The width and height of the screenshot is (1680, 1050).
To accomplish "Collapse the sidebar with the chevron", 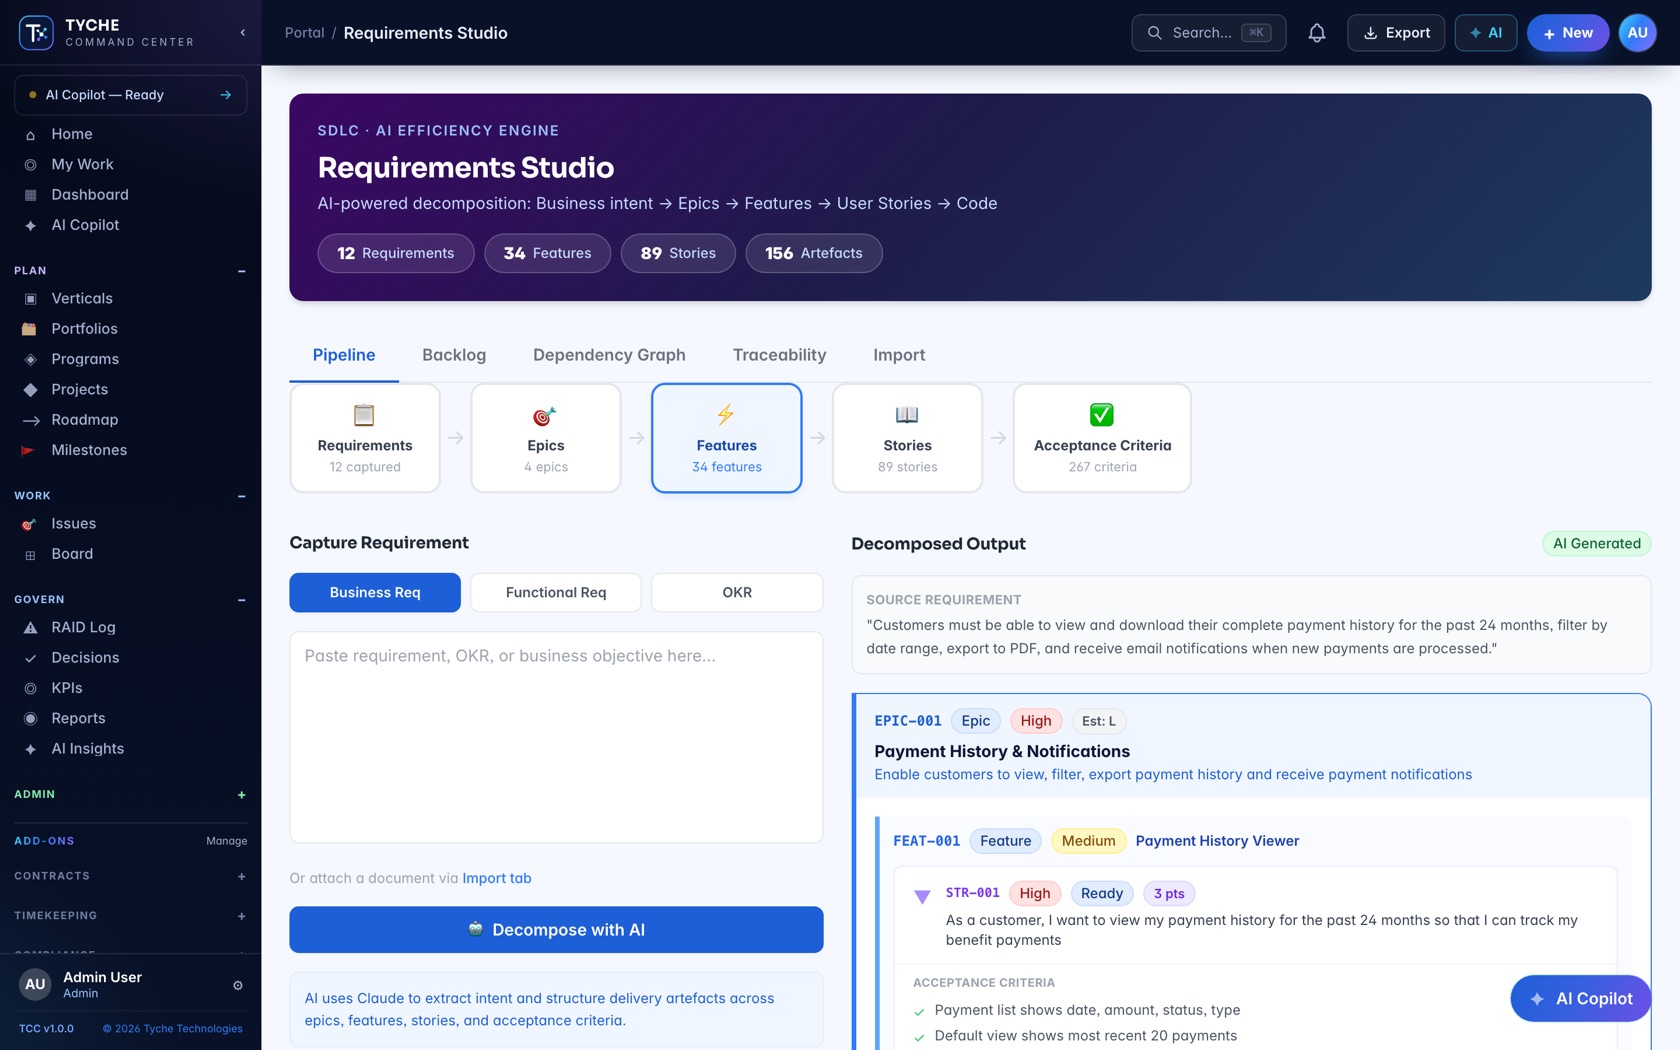I will pyautogui.click(x=243, y=33).
